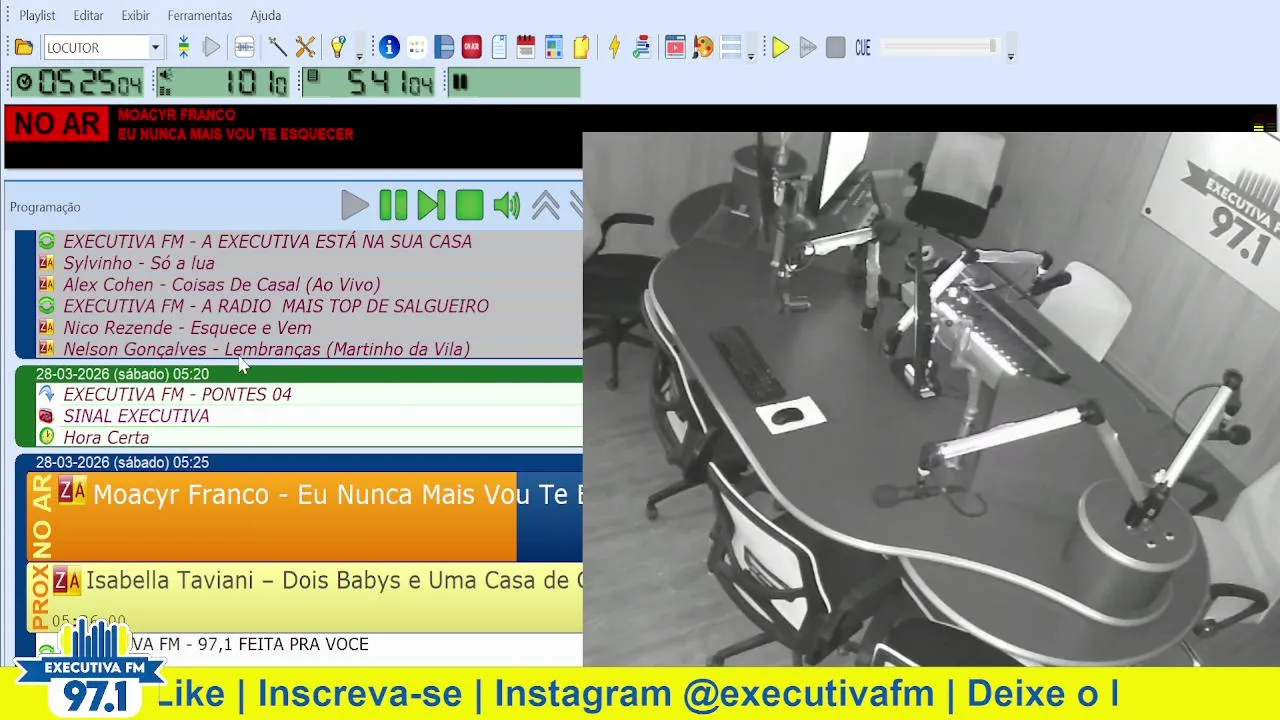This screenshot has height=720, width=1280.
Task: Open the yellow sticky notes icon
Action: point(581,47)
